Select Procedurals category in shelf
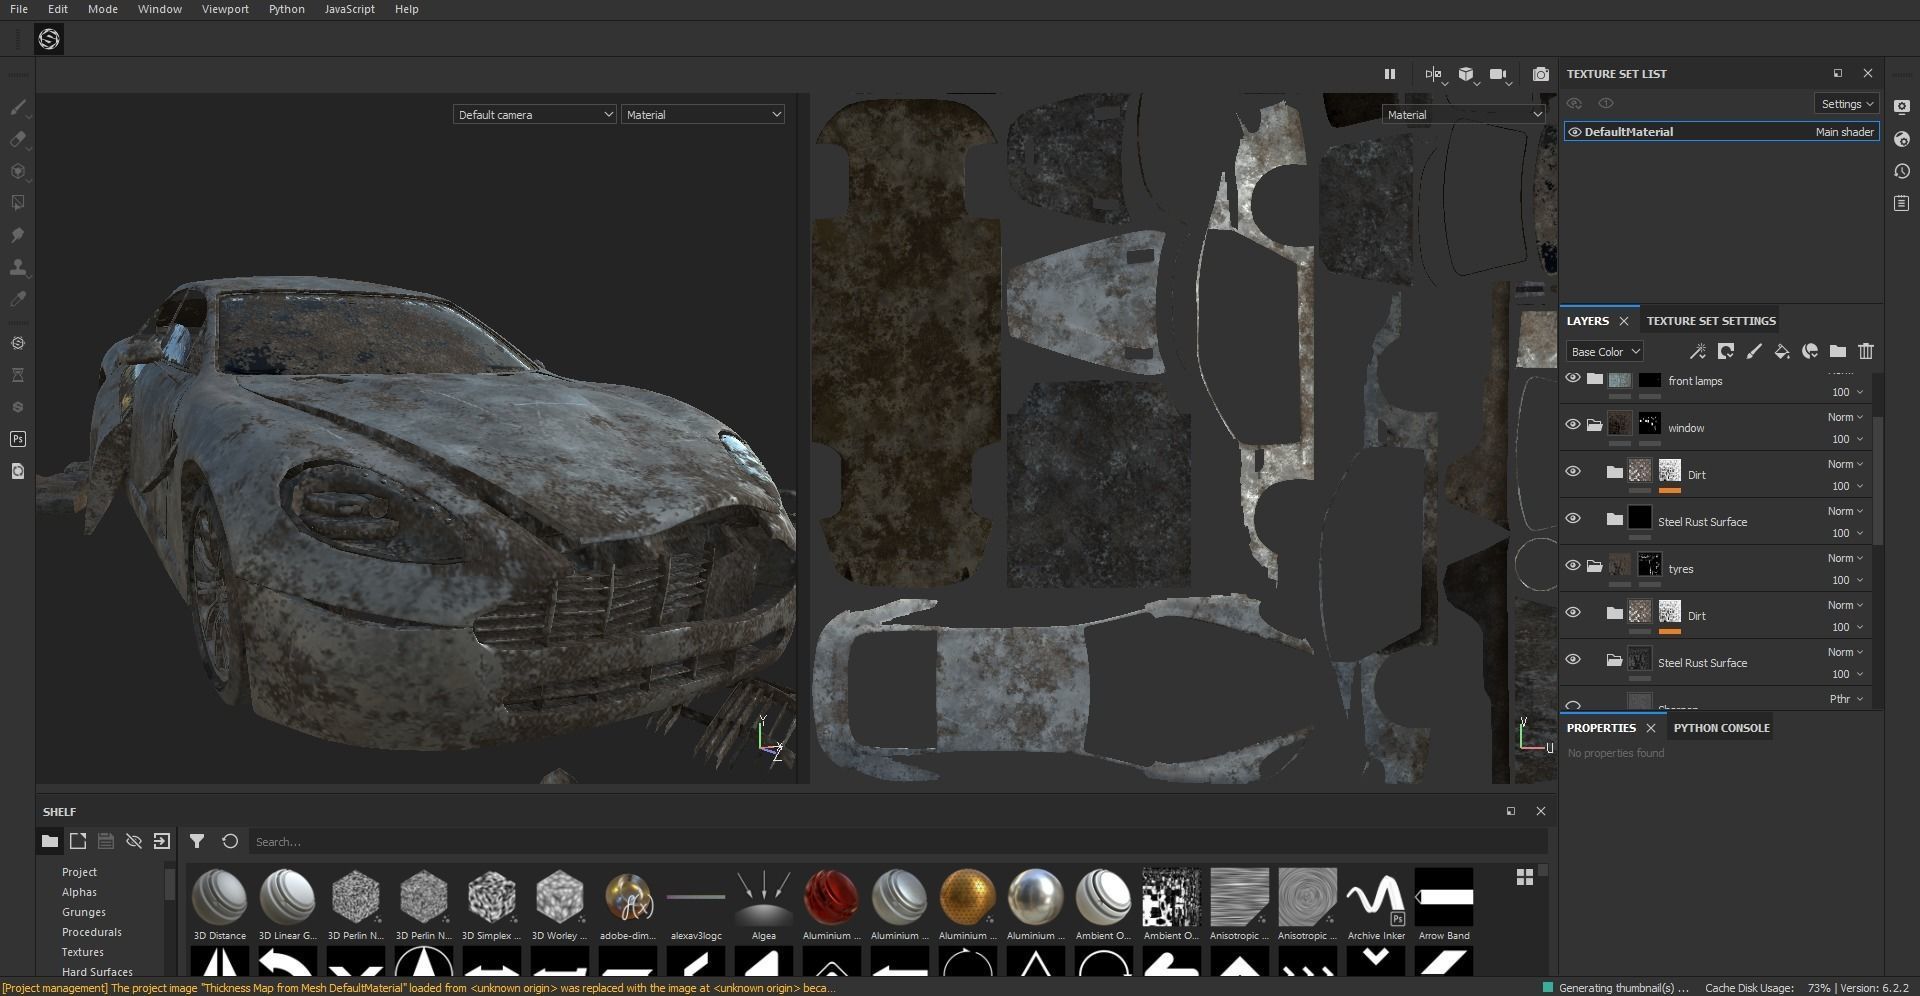This screenshot has width=1920, height=996. (x=92, y=932)
